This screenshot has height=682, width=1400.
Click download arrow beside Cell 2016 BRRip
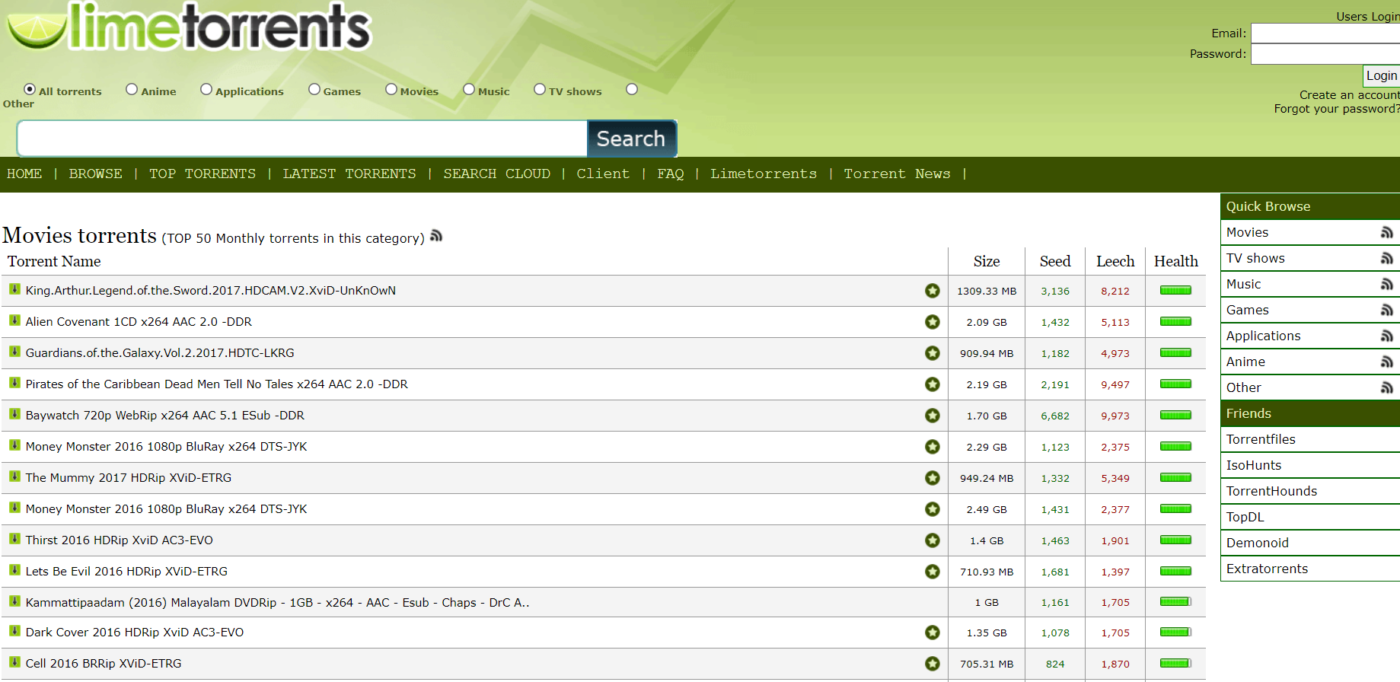point(15,662)
